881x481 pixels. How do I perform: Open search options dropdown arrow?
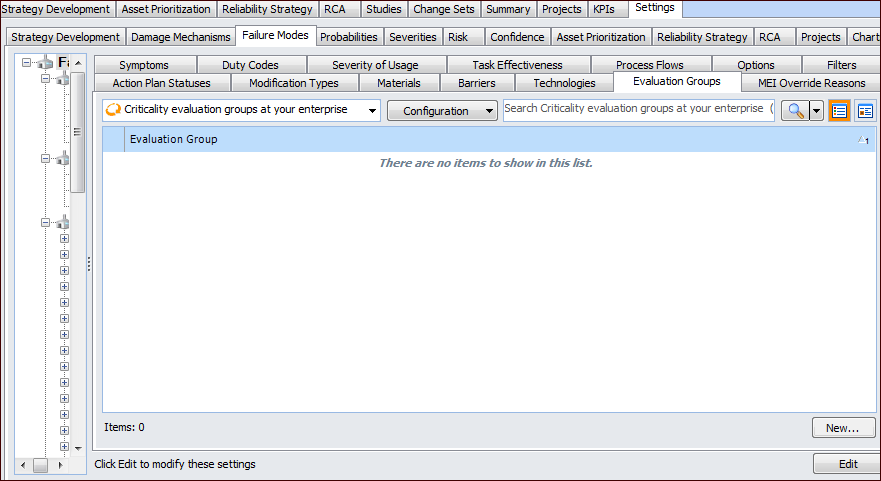click(816, 111)
